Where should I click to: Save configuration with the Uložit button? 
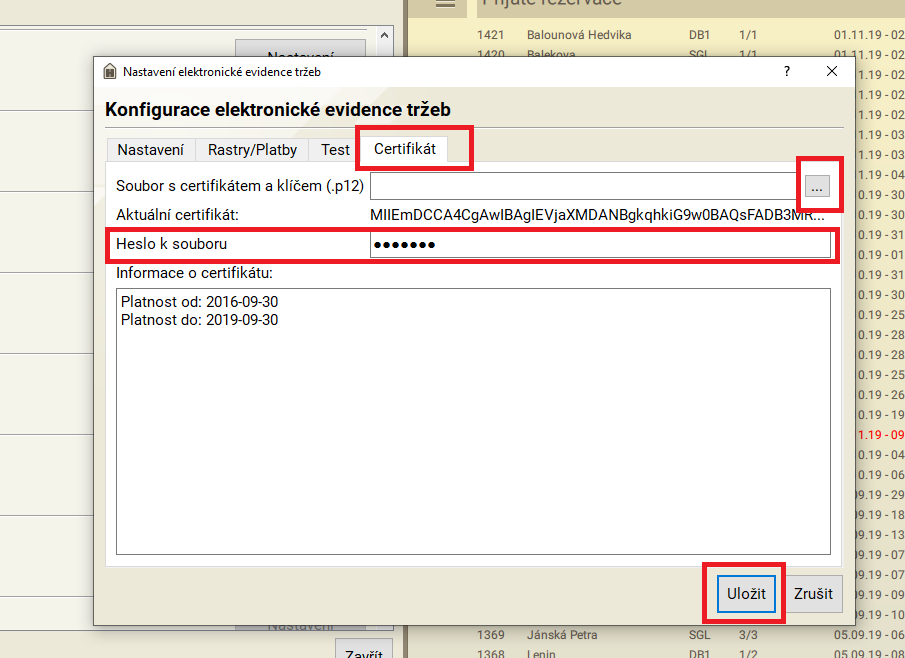pyautogui.click(x=746, y=593)
